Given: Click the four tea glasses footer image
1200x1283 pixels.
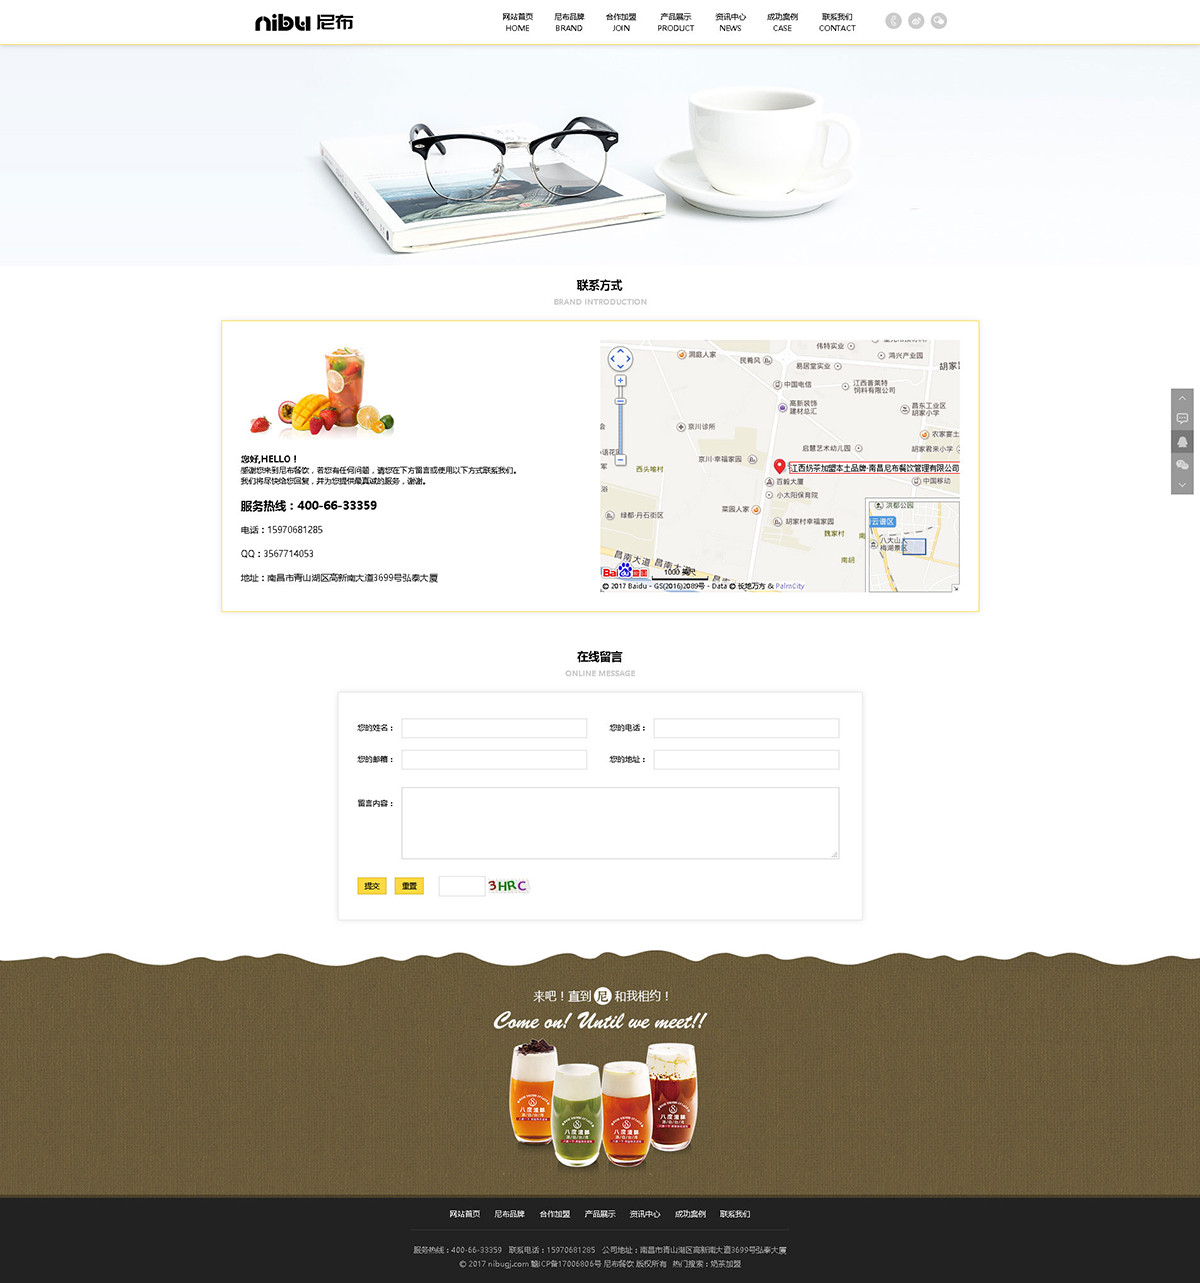Looking at the screenshot, I should 603,1104.
